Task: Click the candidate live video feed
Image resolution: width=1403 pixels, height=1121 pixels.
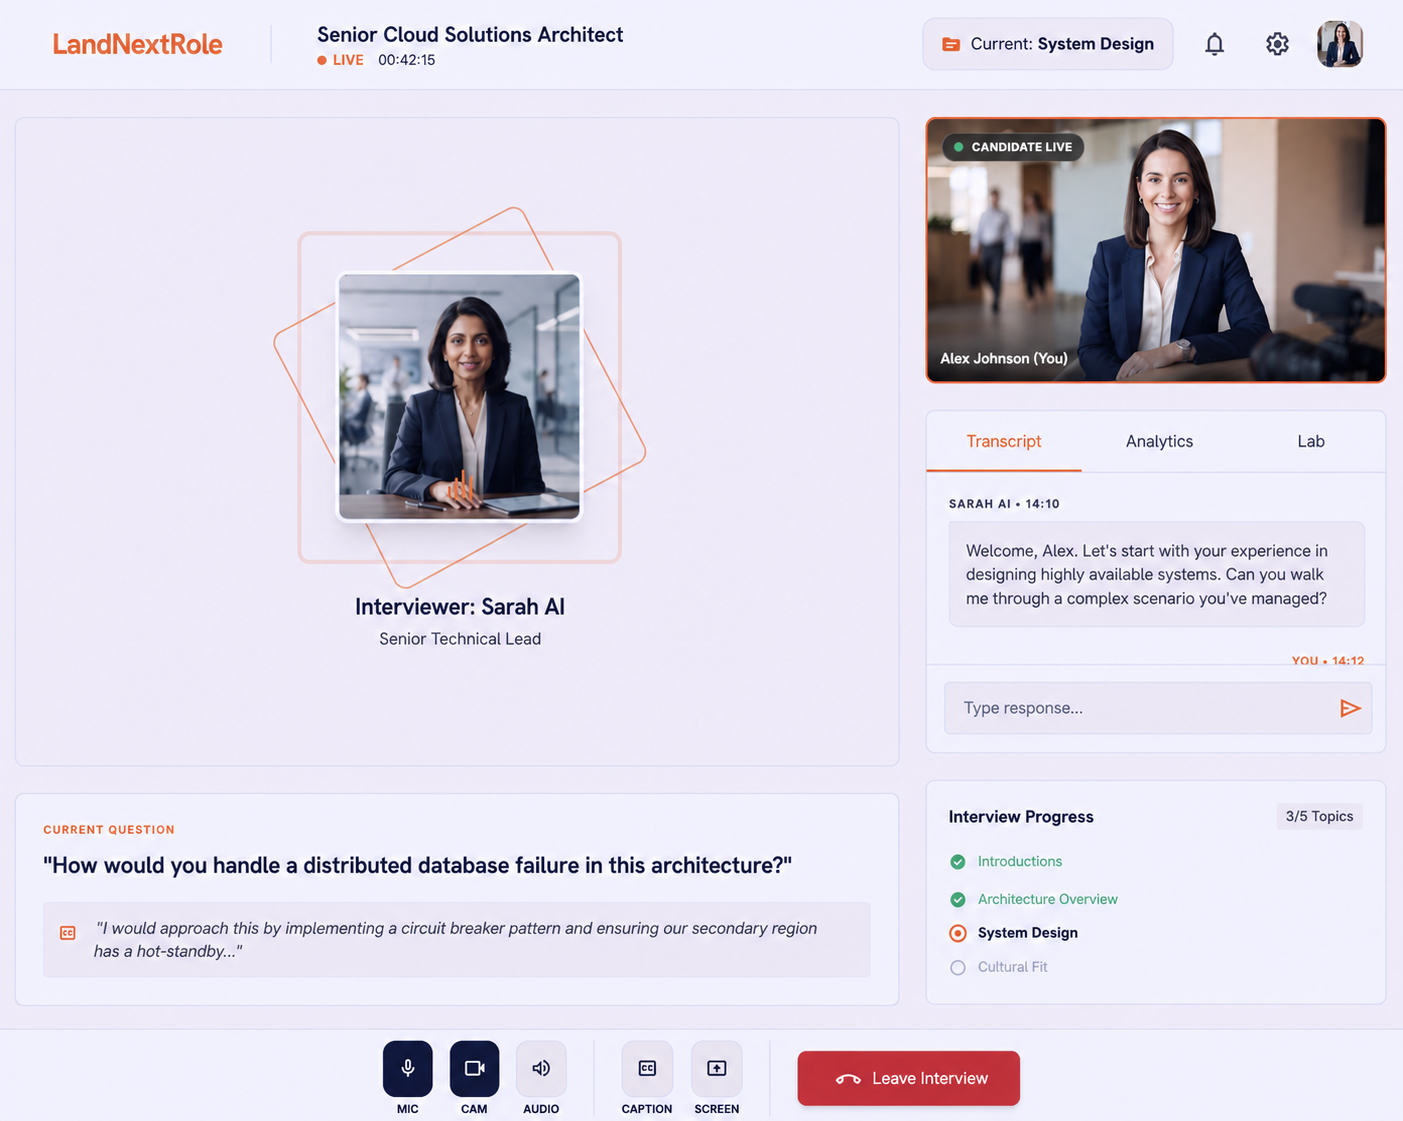Action: click(x=1156, y=250)
